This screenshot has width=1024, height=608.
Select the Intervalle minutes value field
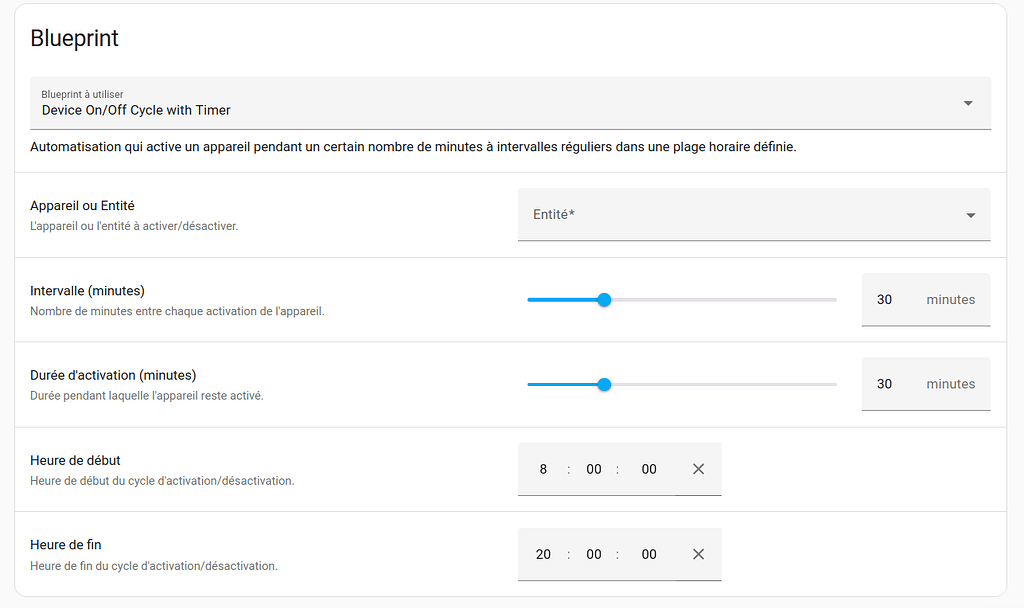click(x=883, y=299)
